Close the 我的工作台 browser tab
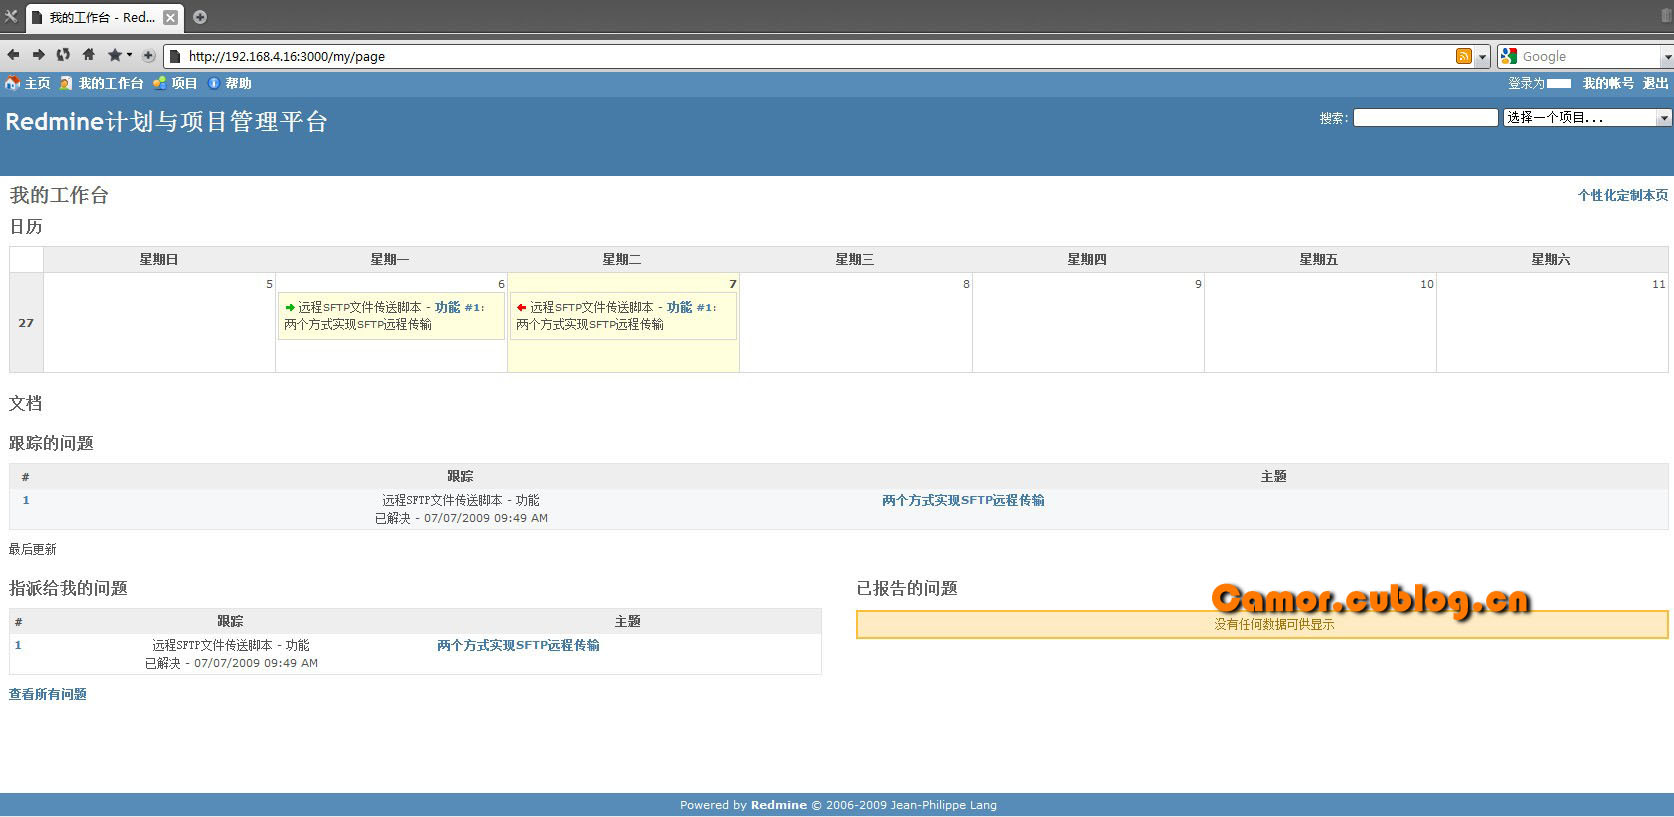Screen dimensions: 1674x817 [x=170, y=17]
